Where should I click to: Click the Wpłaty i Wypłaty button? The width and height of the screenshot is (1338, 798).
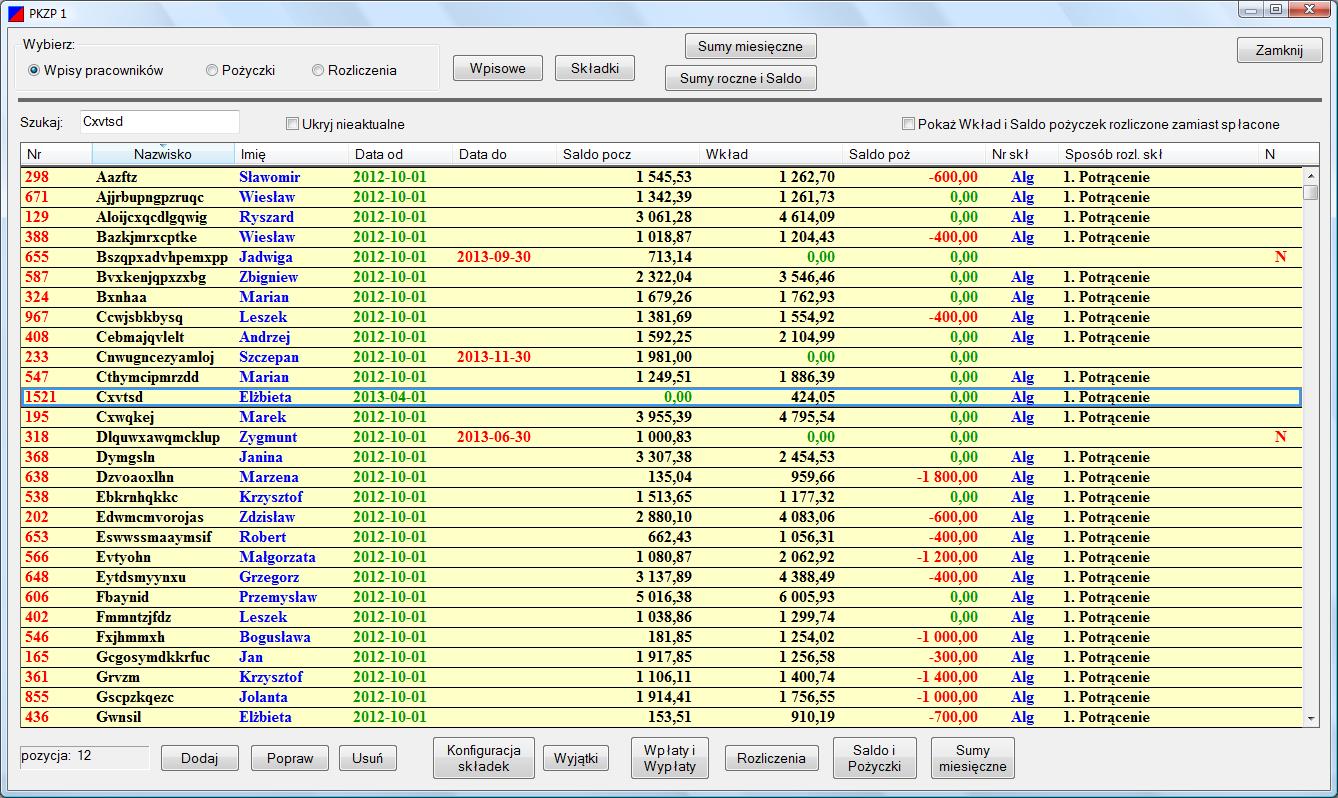click(x=670, y=758)
